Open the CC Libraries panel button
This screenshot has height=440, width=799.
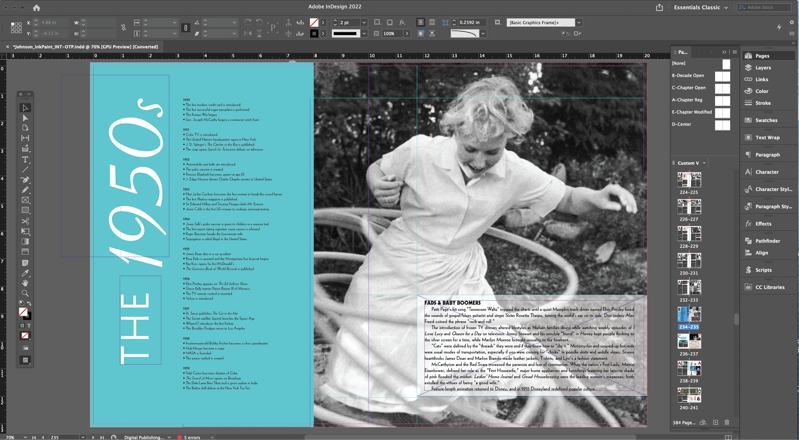(x=767, y=287)
